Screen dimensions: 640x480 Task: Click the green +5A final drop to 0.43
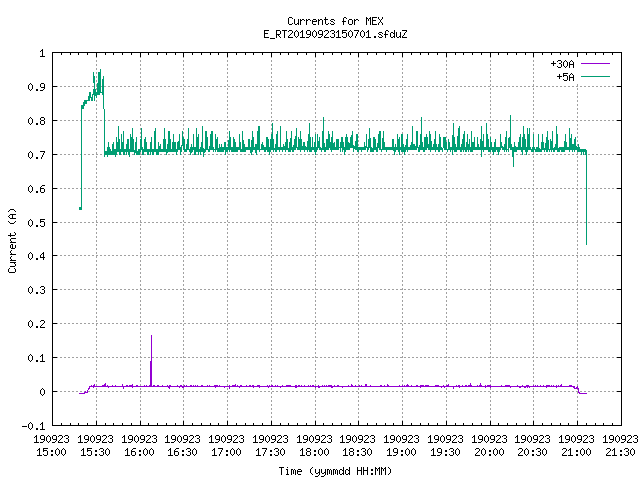[x=587, y=198]
